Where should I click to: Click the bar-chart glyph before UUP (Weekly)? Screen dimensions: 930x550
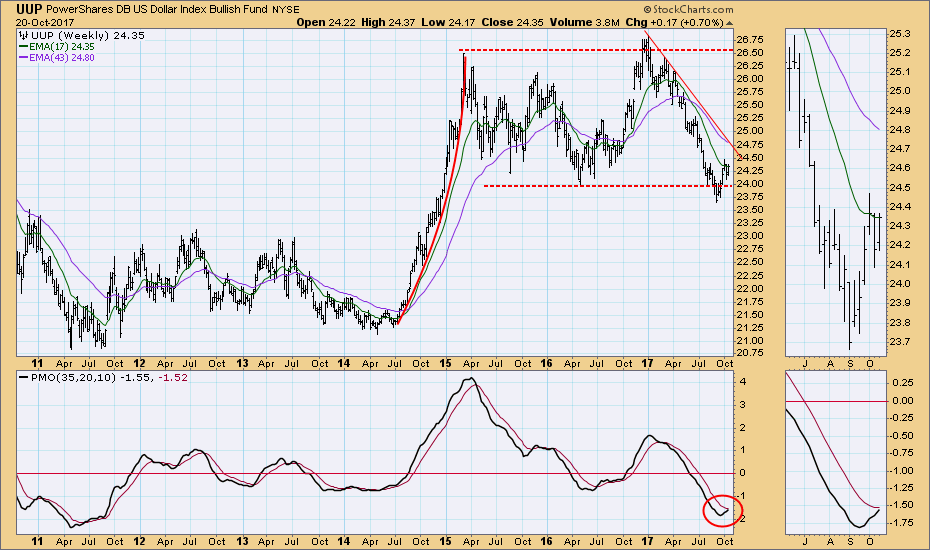pos(24,35)
